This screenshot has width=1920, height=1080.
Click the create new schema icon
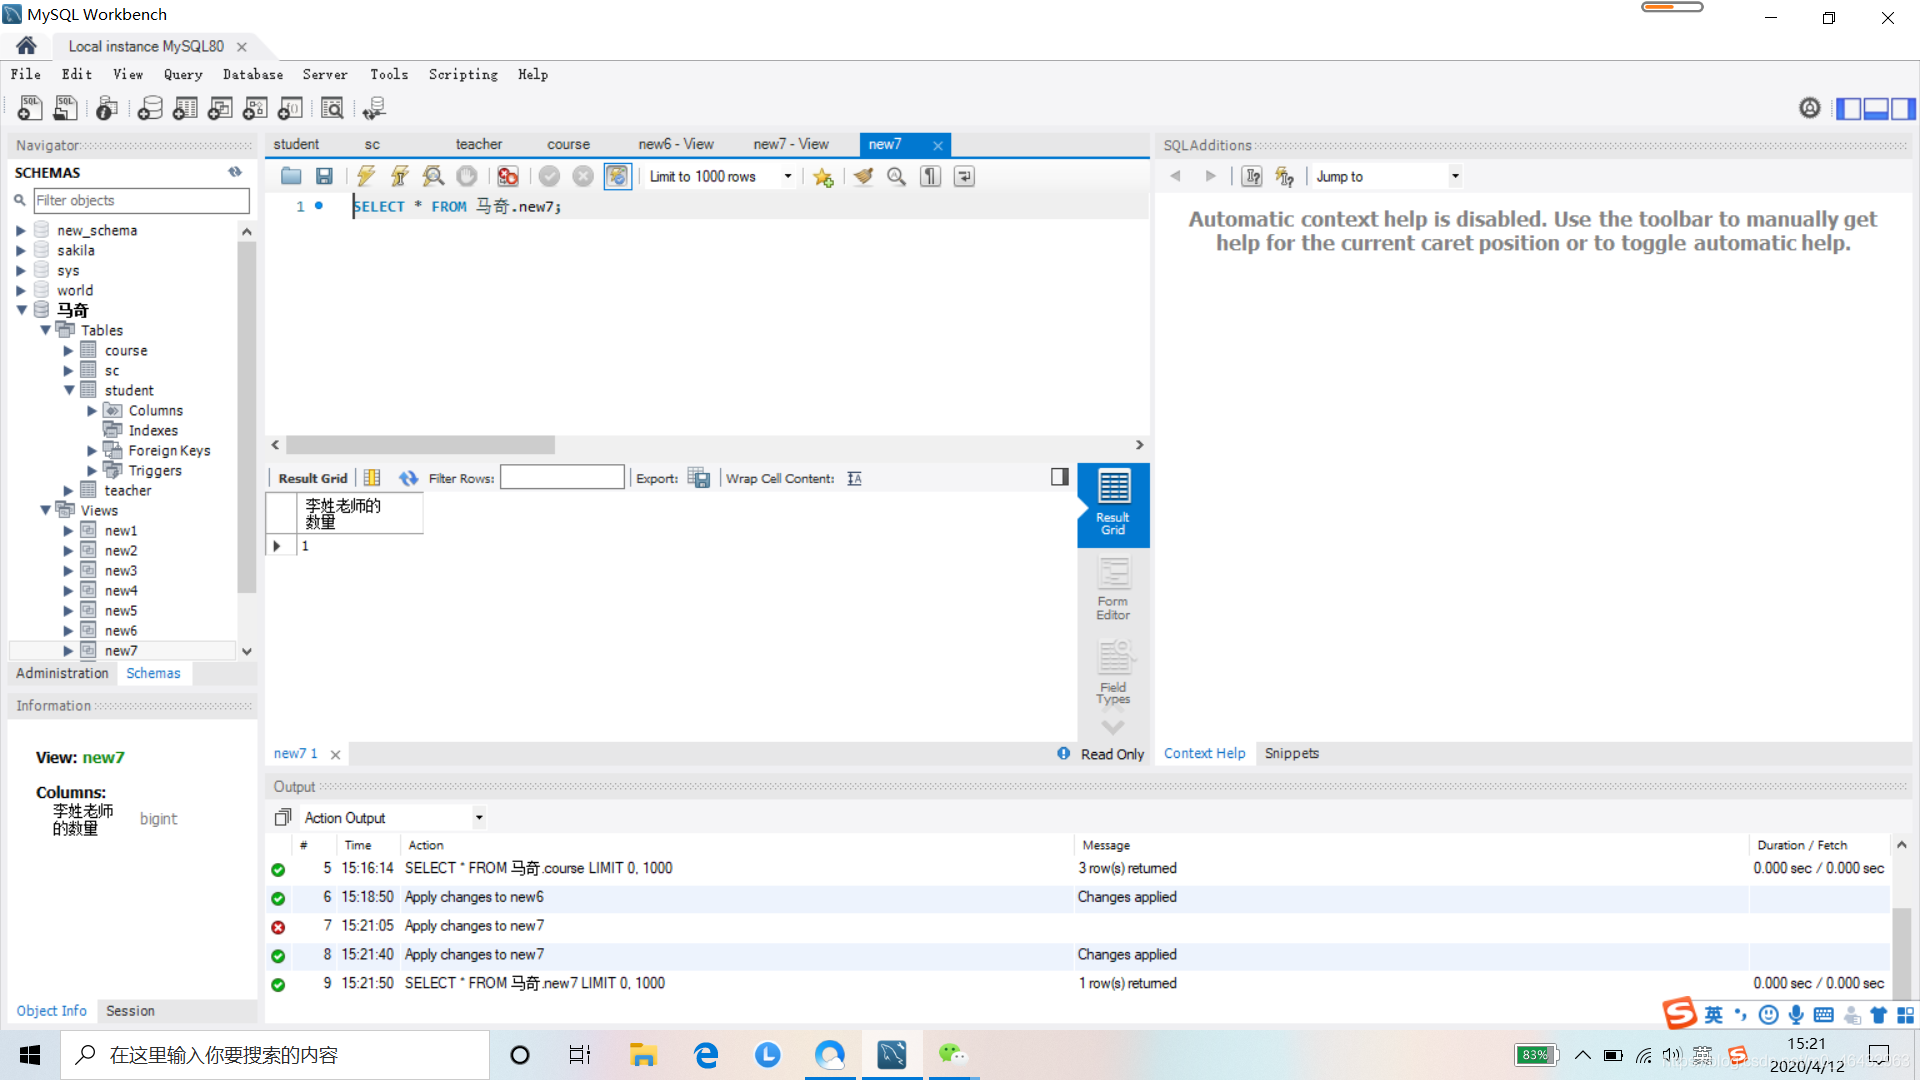click(150, 108)
